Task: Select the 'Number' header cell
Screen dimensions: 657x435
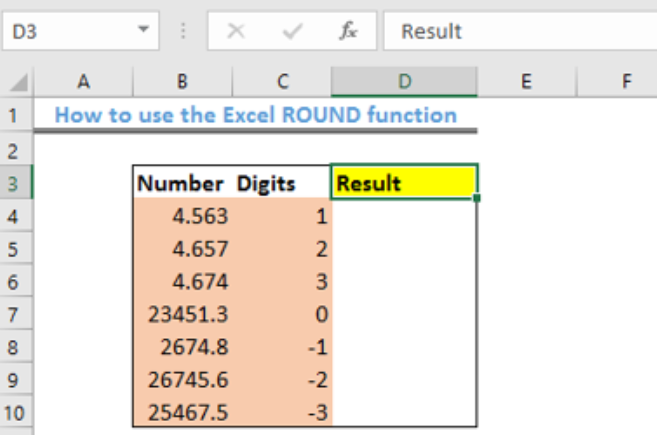Action: [183, 183]
